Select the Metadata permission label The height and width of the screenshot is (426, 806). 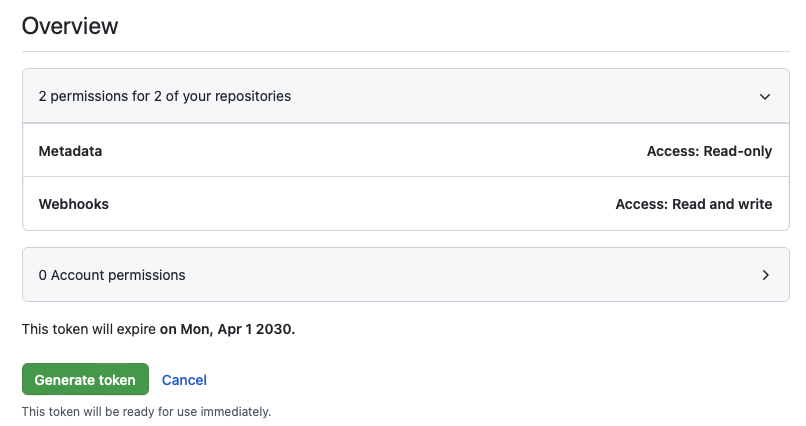click(x=70, y=151)
